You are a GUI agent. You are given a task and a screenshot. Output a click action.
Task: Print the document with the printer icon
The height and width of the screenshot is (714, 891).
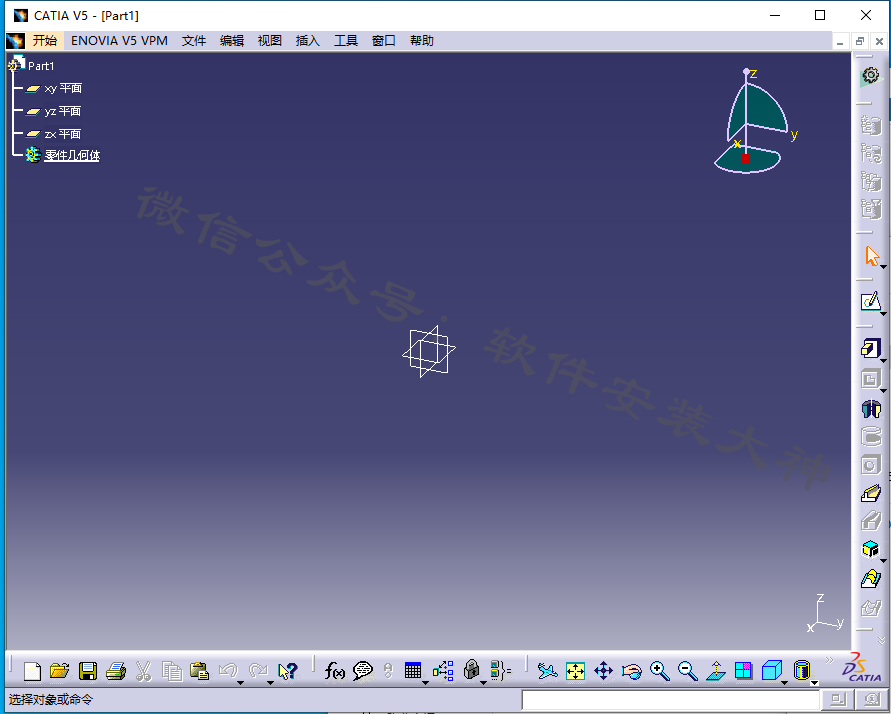pos(116,671)
